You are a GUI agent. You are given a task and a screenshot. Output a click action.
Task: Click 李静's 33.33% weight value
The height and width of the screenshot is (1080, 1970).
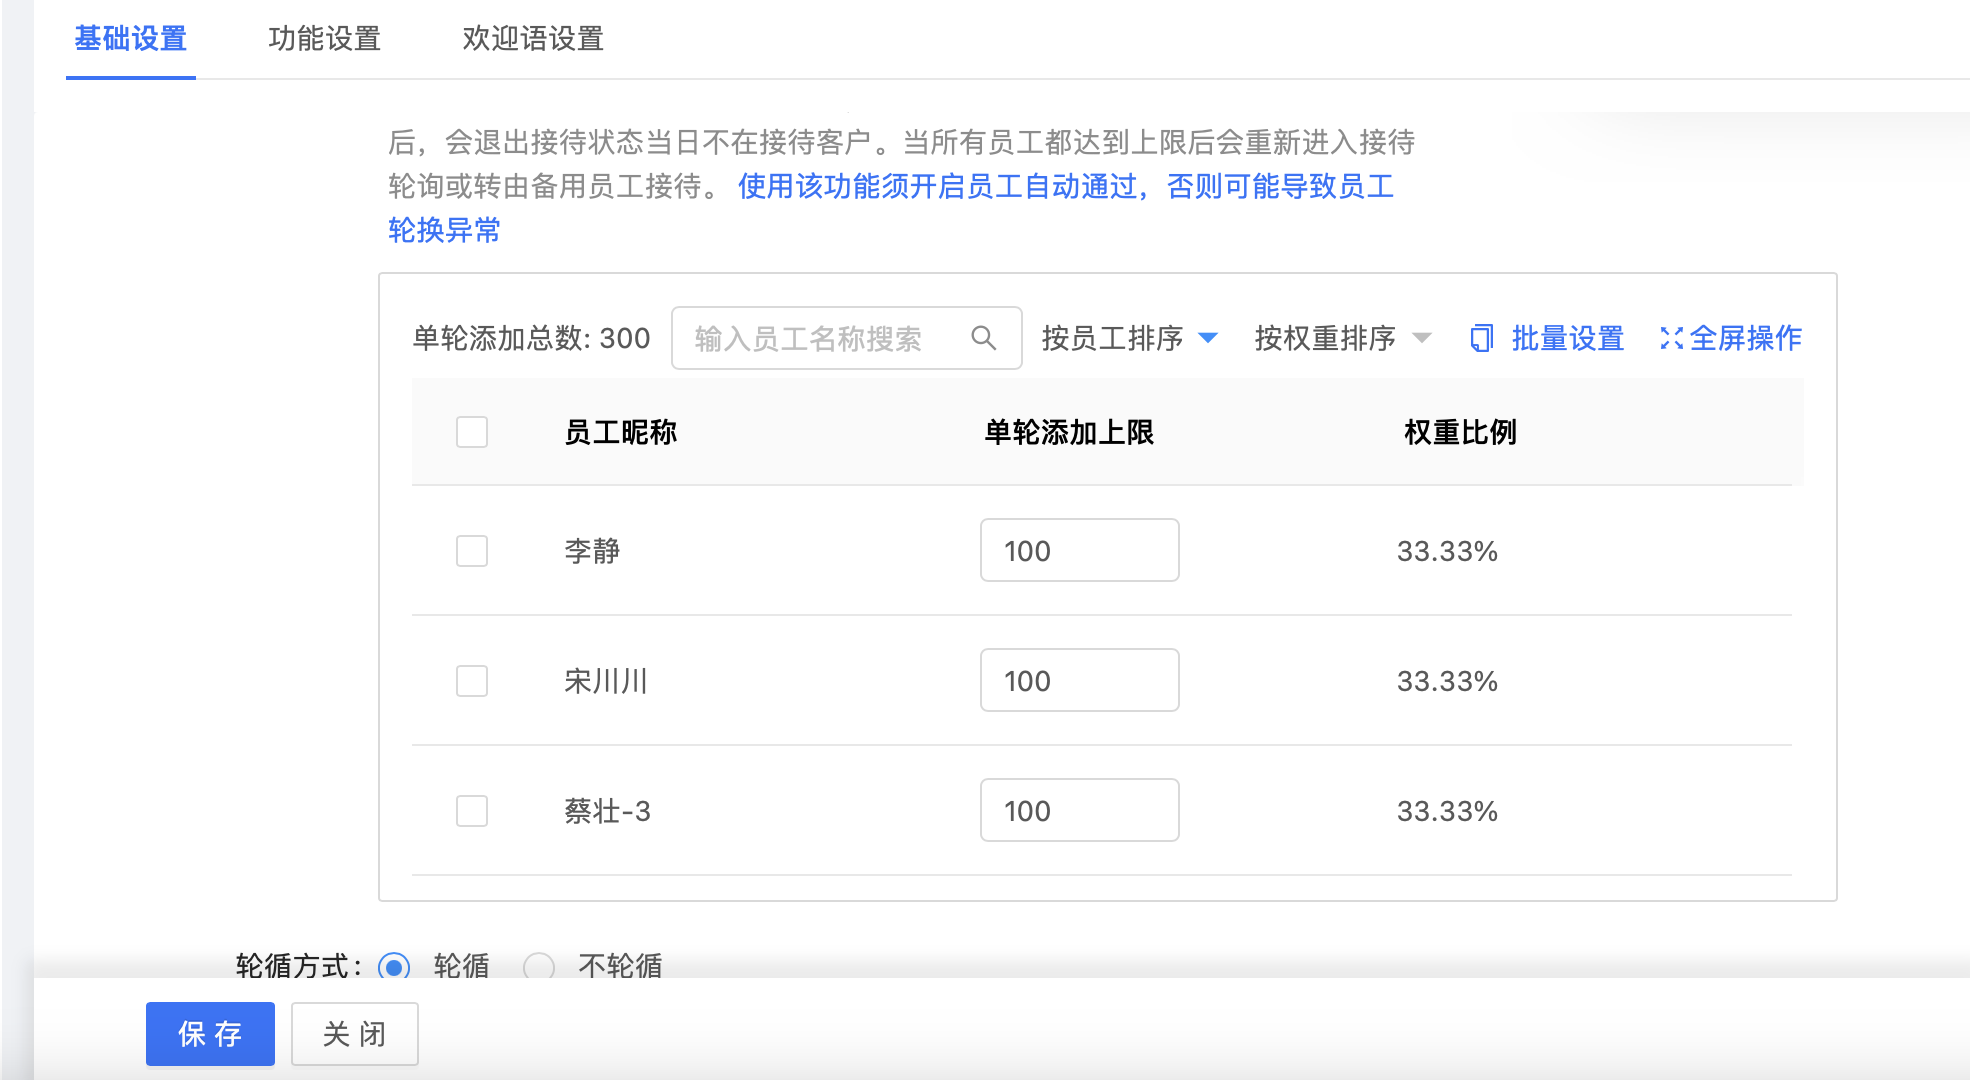[x=1447, y=551]
